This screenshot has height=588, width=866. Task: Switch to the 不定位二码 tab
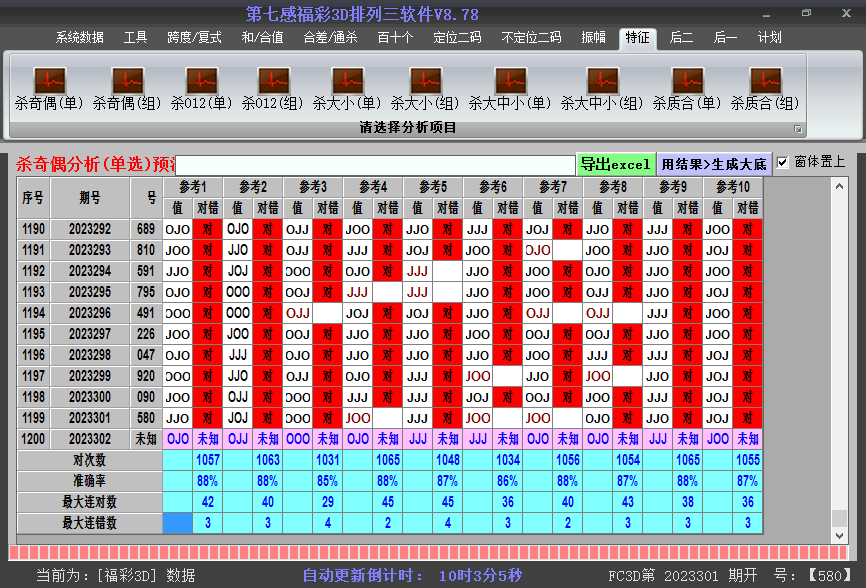point(531,38)
